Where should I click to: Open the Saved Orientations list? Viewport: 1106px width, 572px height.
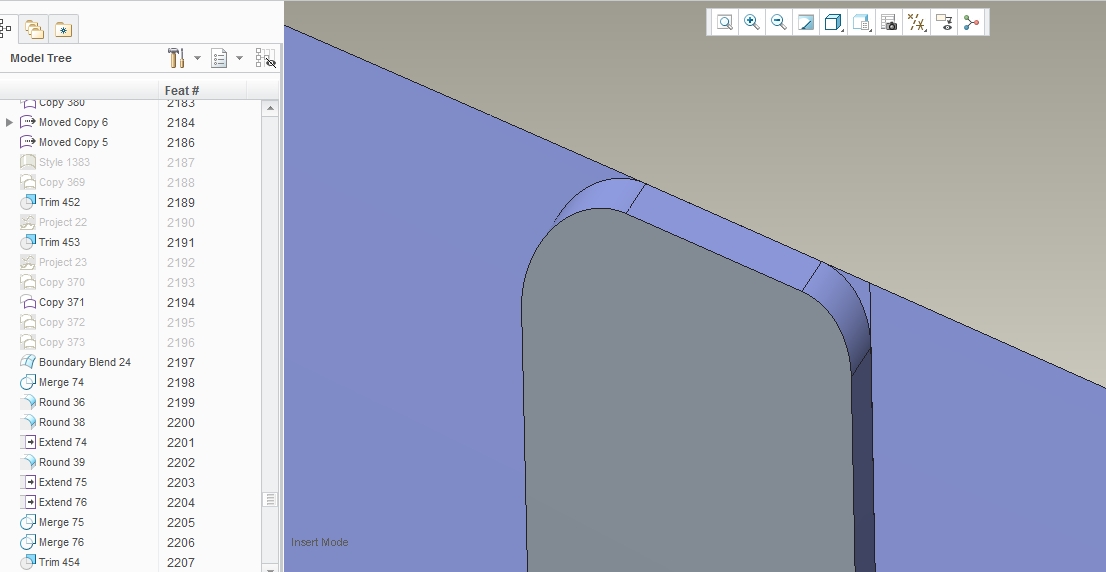861,22
